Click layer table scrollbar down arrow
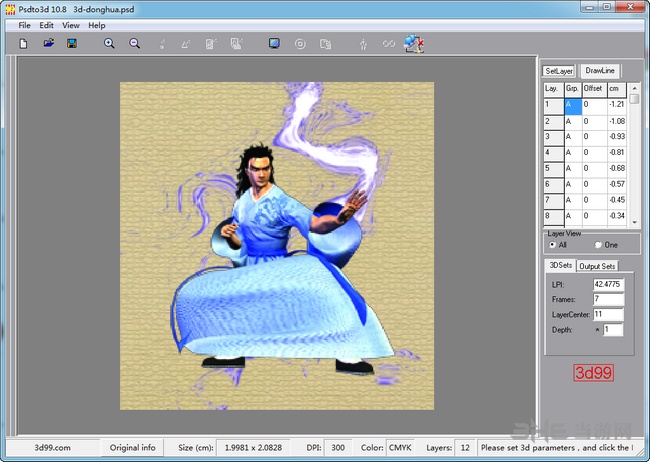650x462 pixels. pos(634,222)
